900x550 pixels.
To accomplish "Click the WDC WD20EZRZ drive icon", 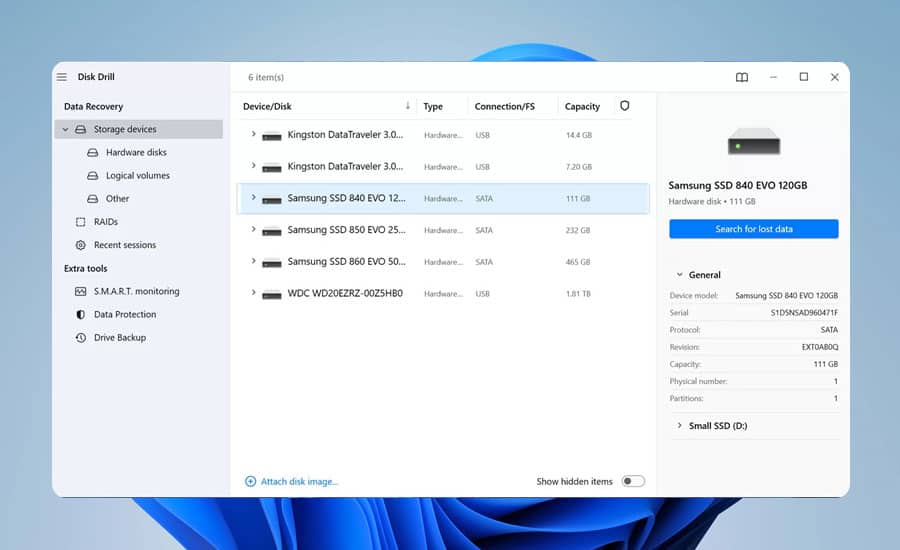I will point(271,295).
